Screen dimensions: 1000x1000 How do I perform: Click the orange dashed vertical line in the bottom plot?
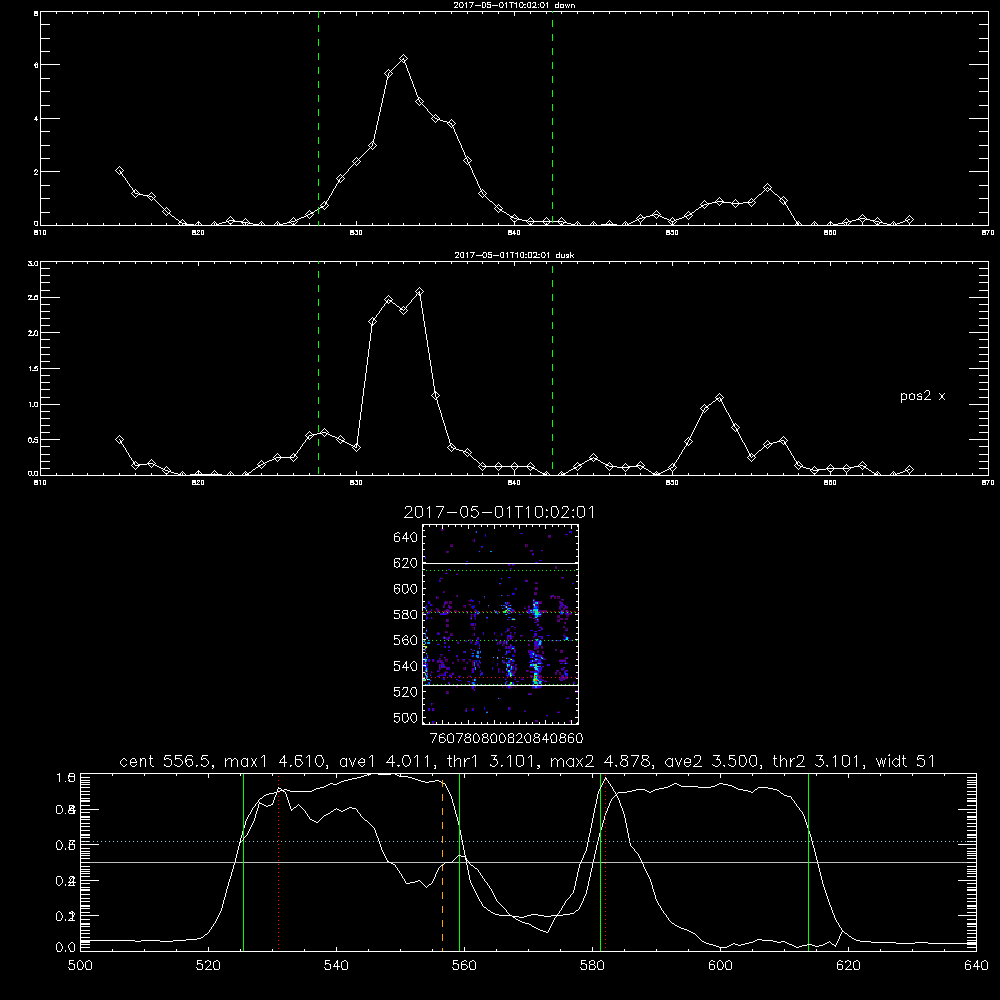[x=443, y=864]
